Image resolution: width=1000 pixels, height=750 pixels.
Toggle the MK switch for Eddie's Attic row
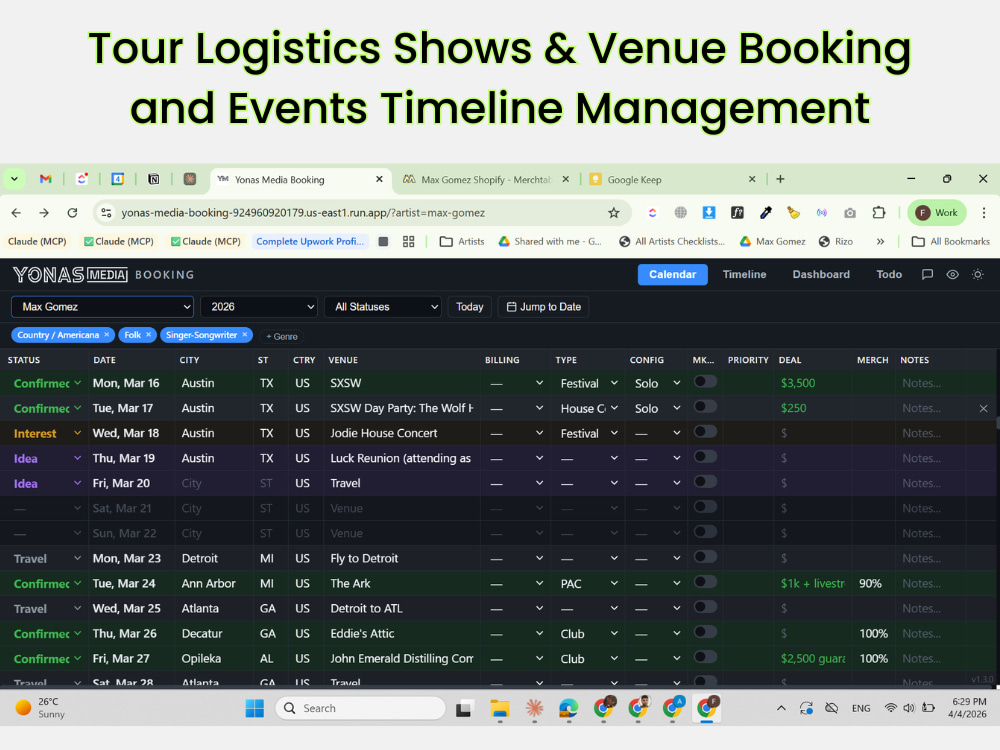[705, 632]
